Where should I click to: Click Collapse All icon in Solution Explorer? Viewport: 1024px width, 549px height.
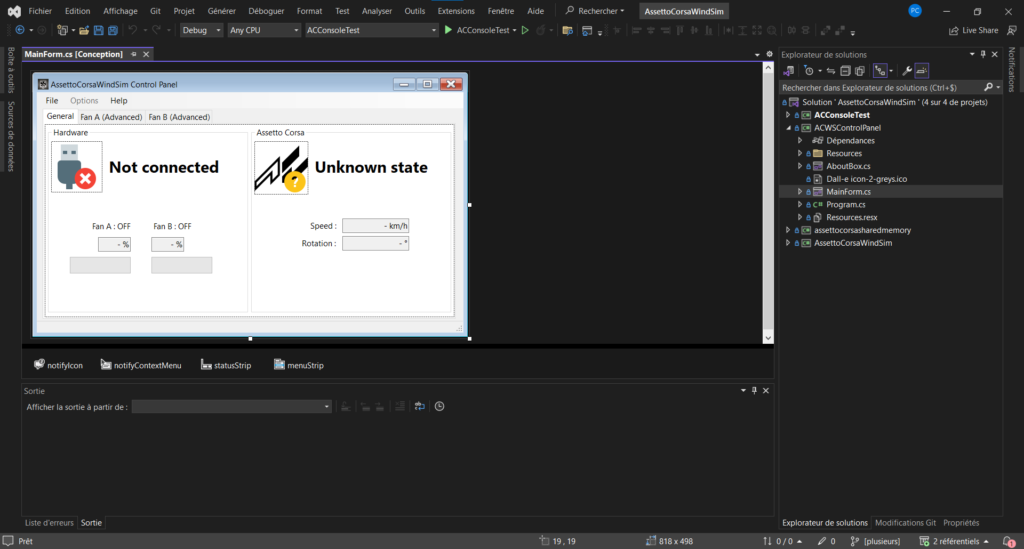click(x=845, y=71)
